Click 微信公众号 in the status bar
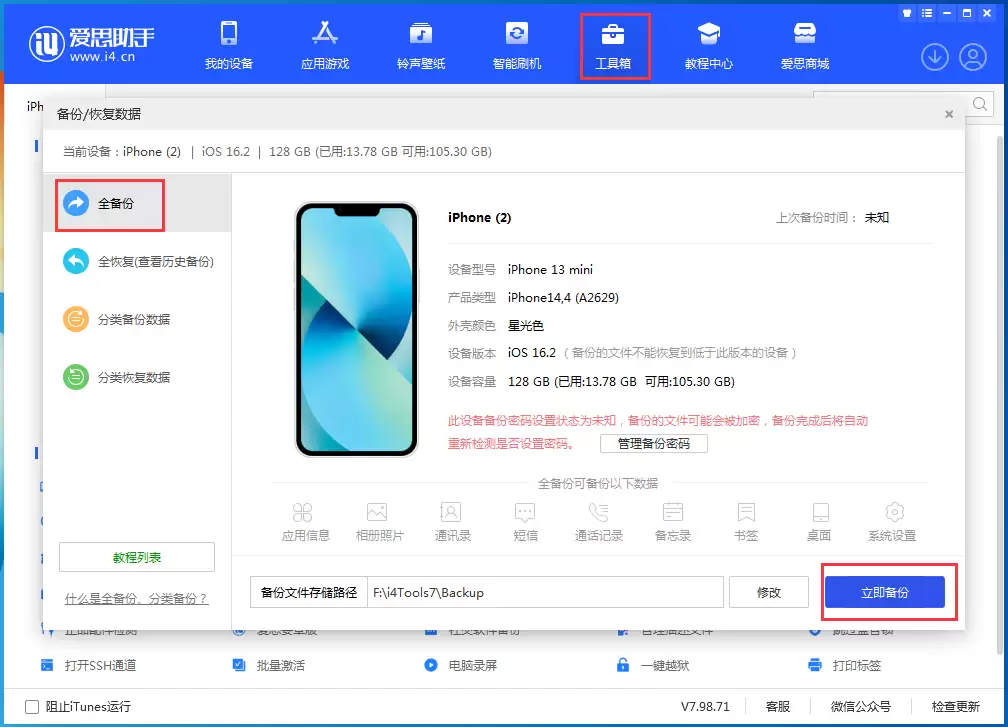Screen dimensions: 1008x727 [861, 706]
